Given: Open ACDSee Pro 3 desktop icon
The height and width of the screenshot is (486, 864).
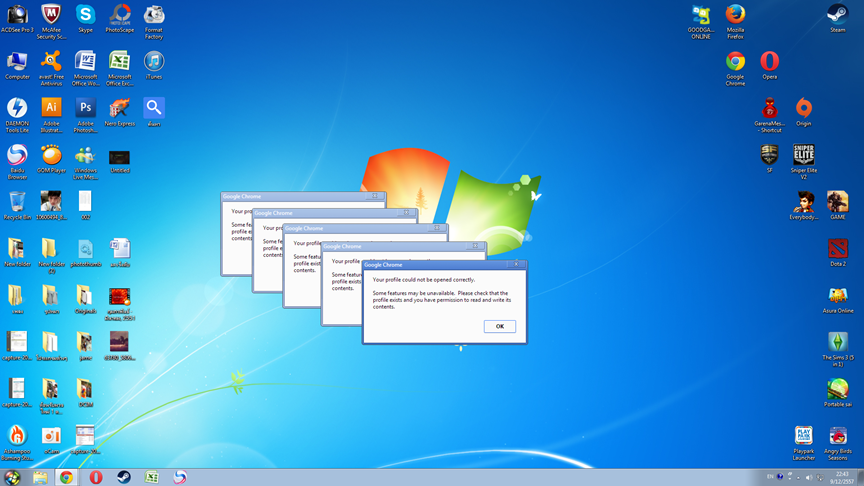Looking at the screenshot, I should (x=17, y=18).
